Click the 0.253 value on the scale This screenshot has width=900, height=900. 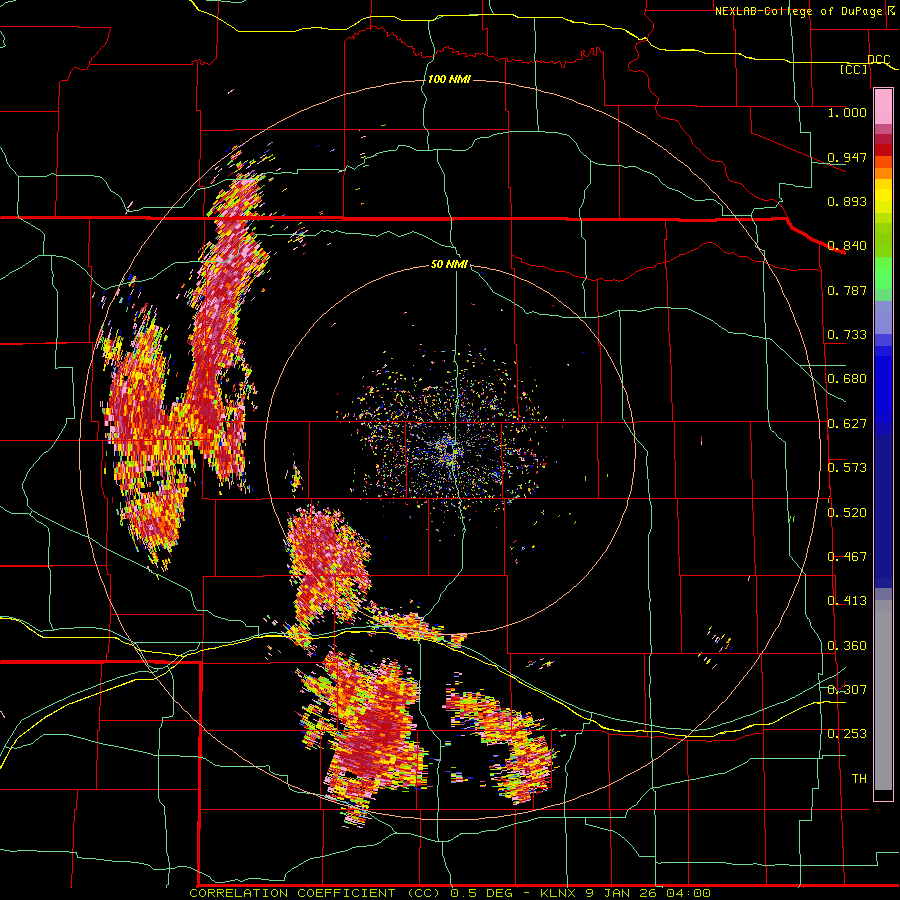[x=847, y=734]
